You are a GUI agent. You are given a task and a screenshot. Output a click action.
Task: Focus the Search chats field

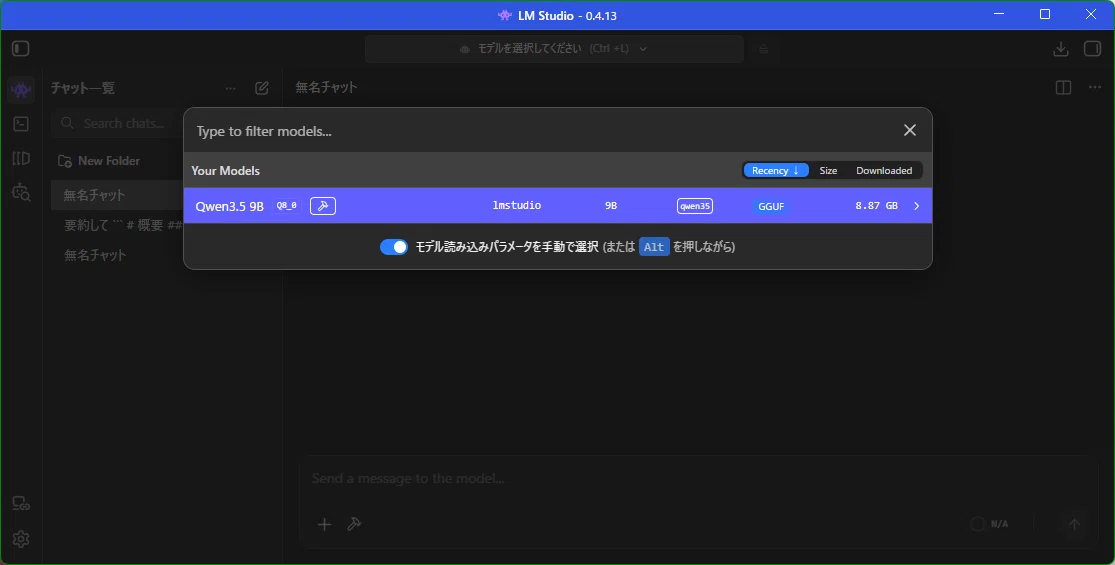pyautogui.click(x=117, y=123)
